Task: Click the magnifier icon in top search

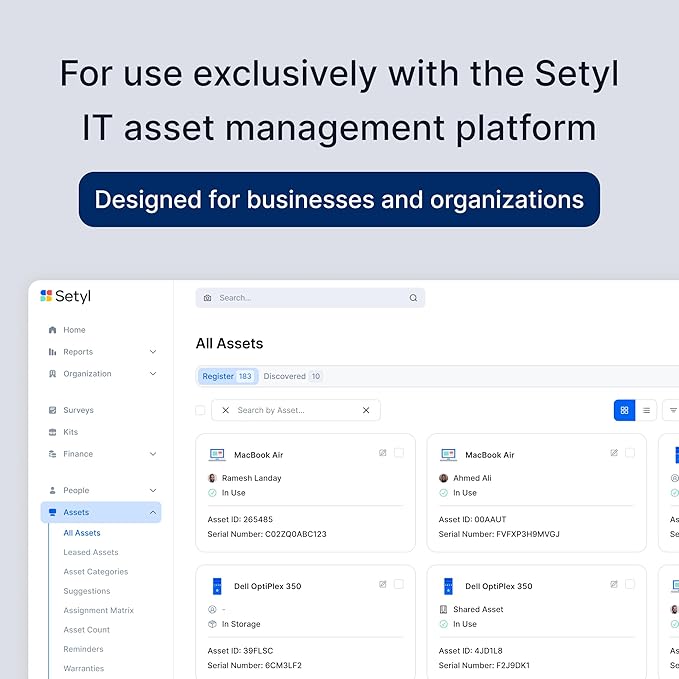Action: 413,298
